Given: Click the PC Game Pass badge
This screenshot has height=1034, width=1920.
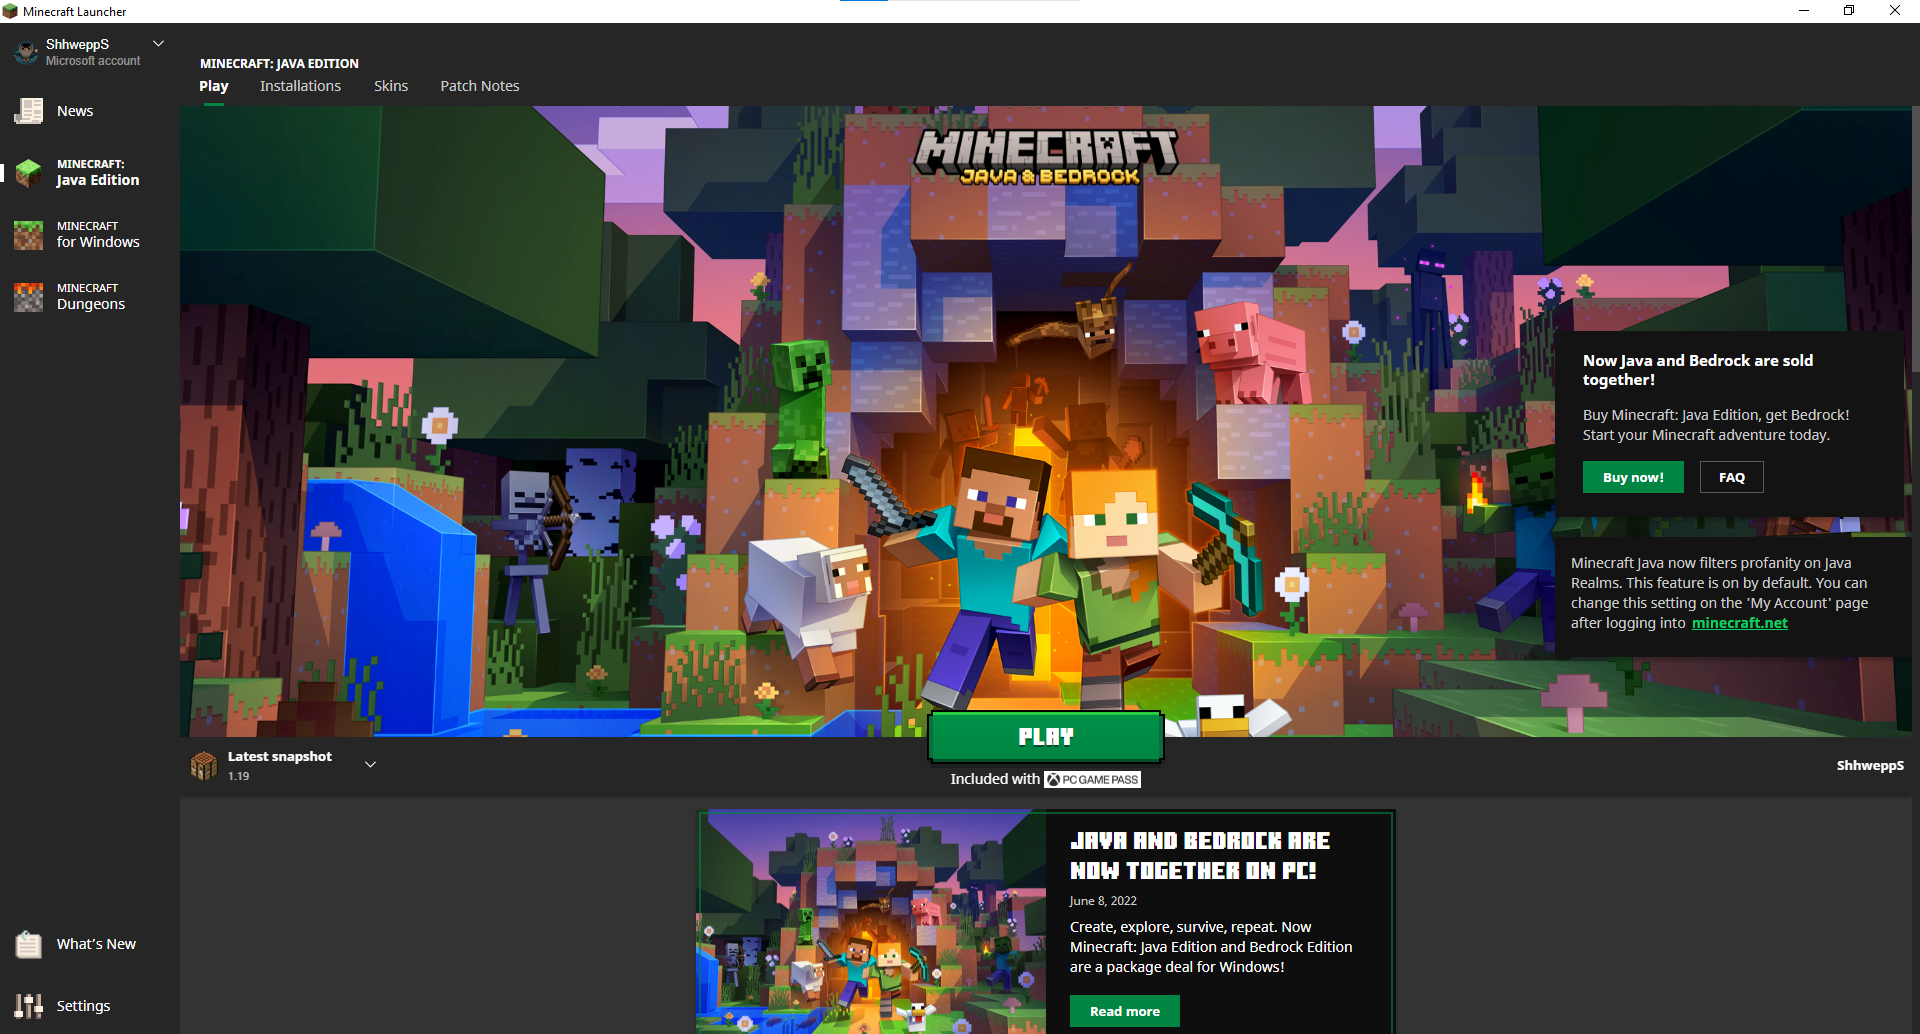Looking at the screenshot, I should (x=1092, y=779).
